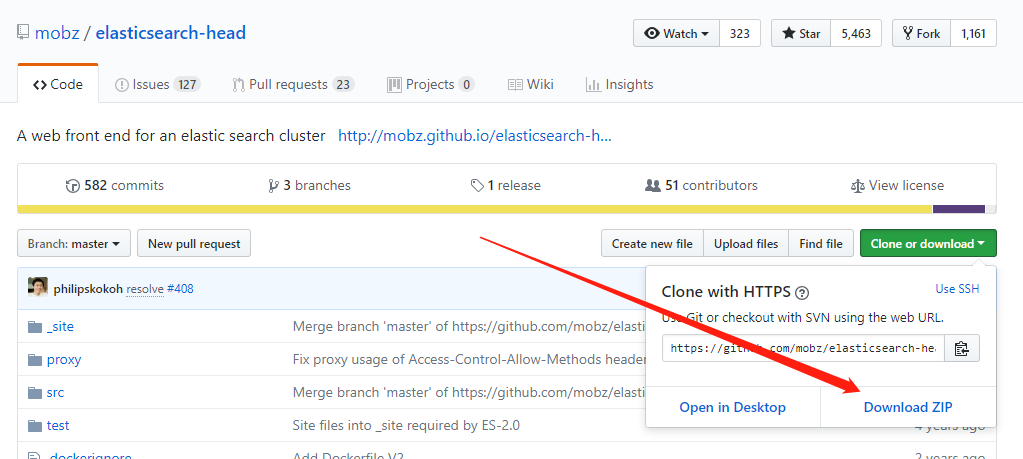Open the Projects tab
The width and height of the screenshot is (1023, 459).
click(431, 85)
